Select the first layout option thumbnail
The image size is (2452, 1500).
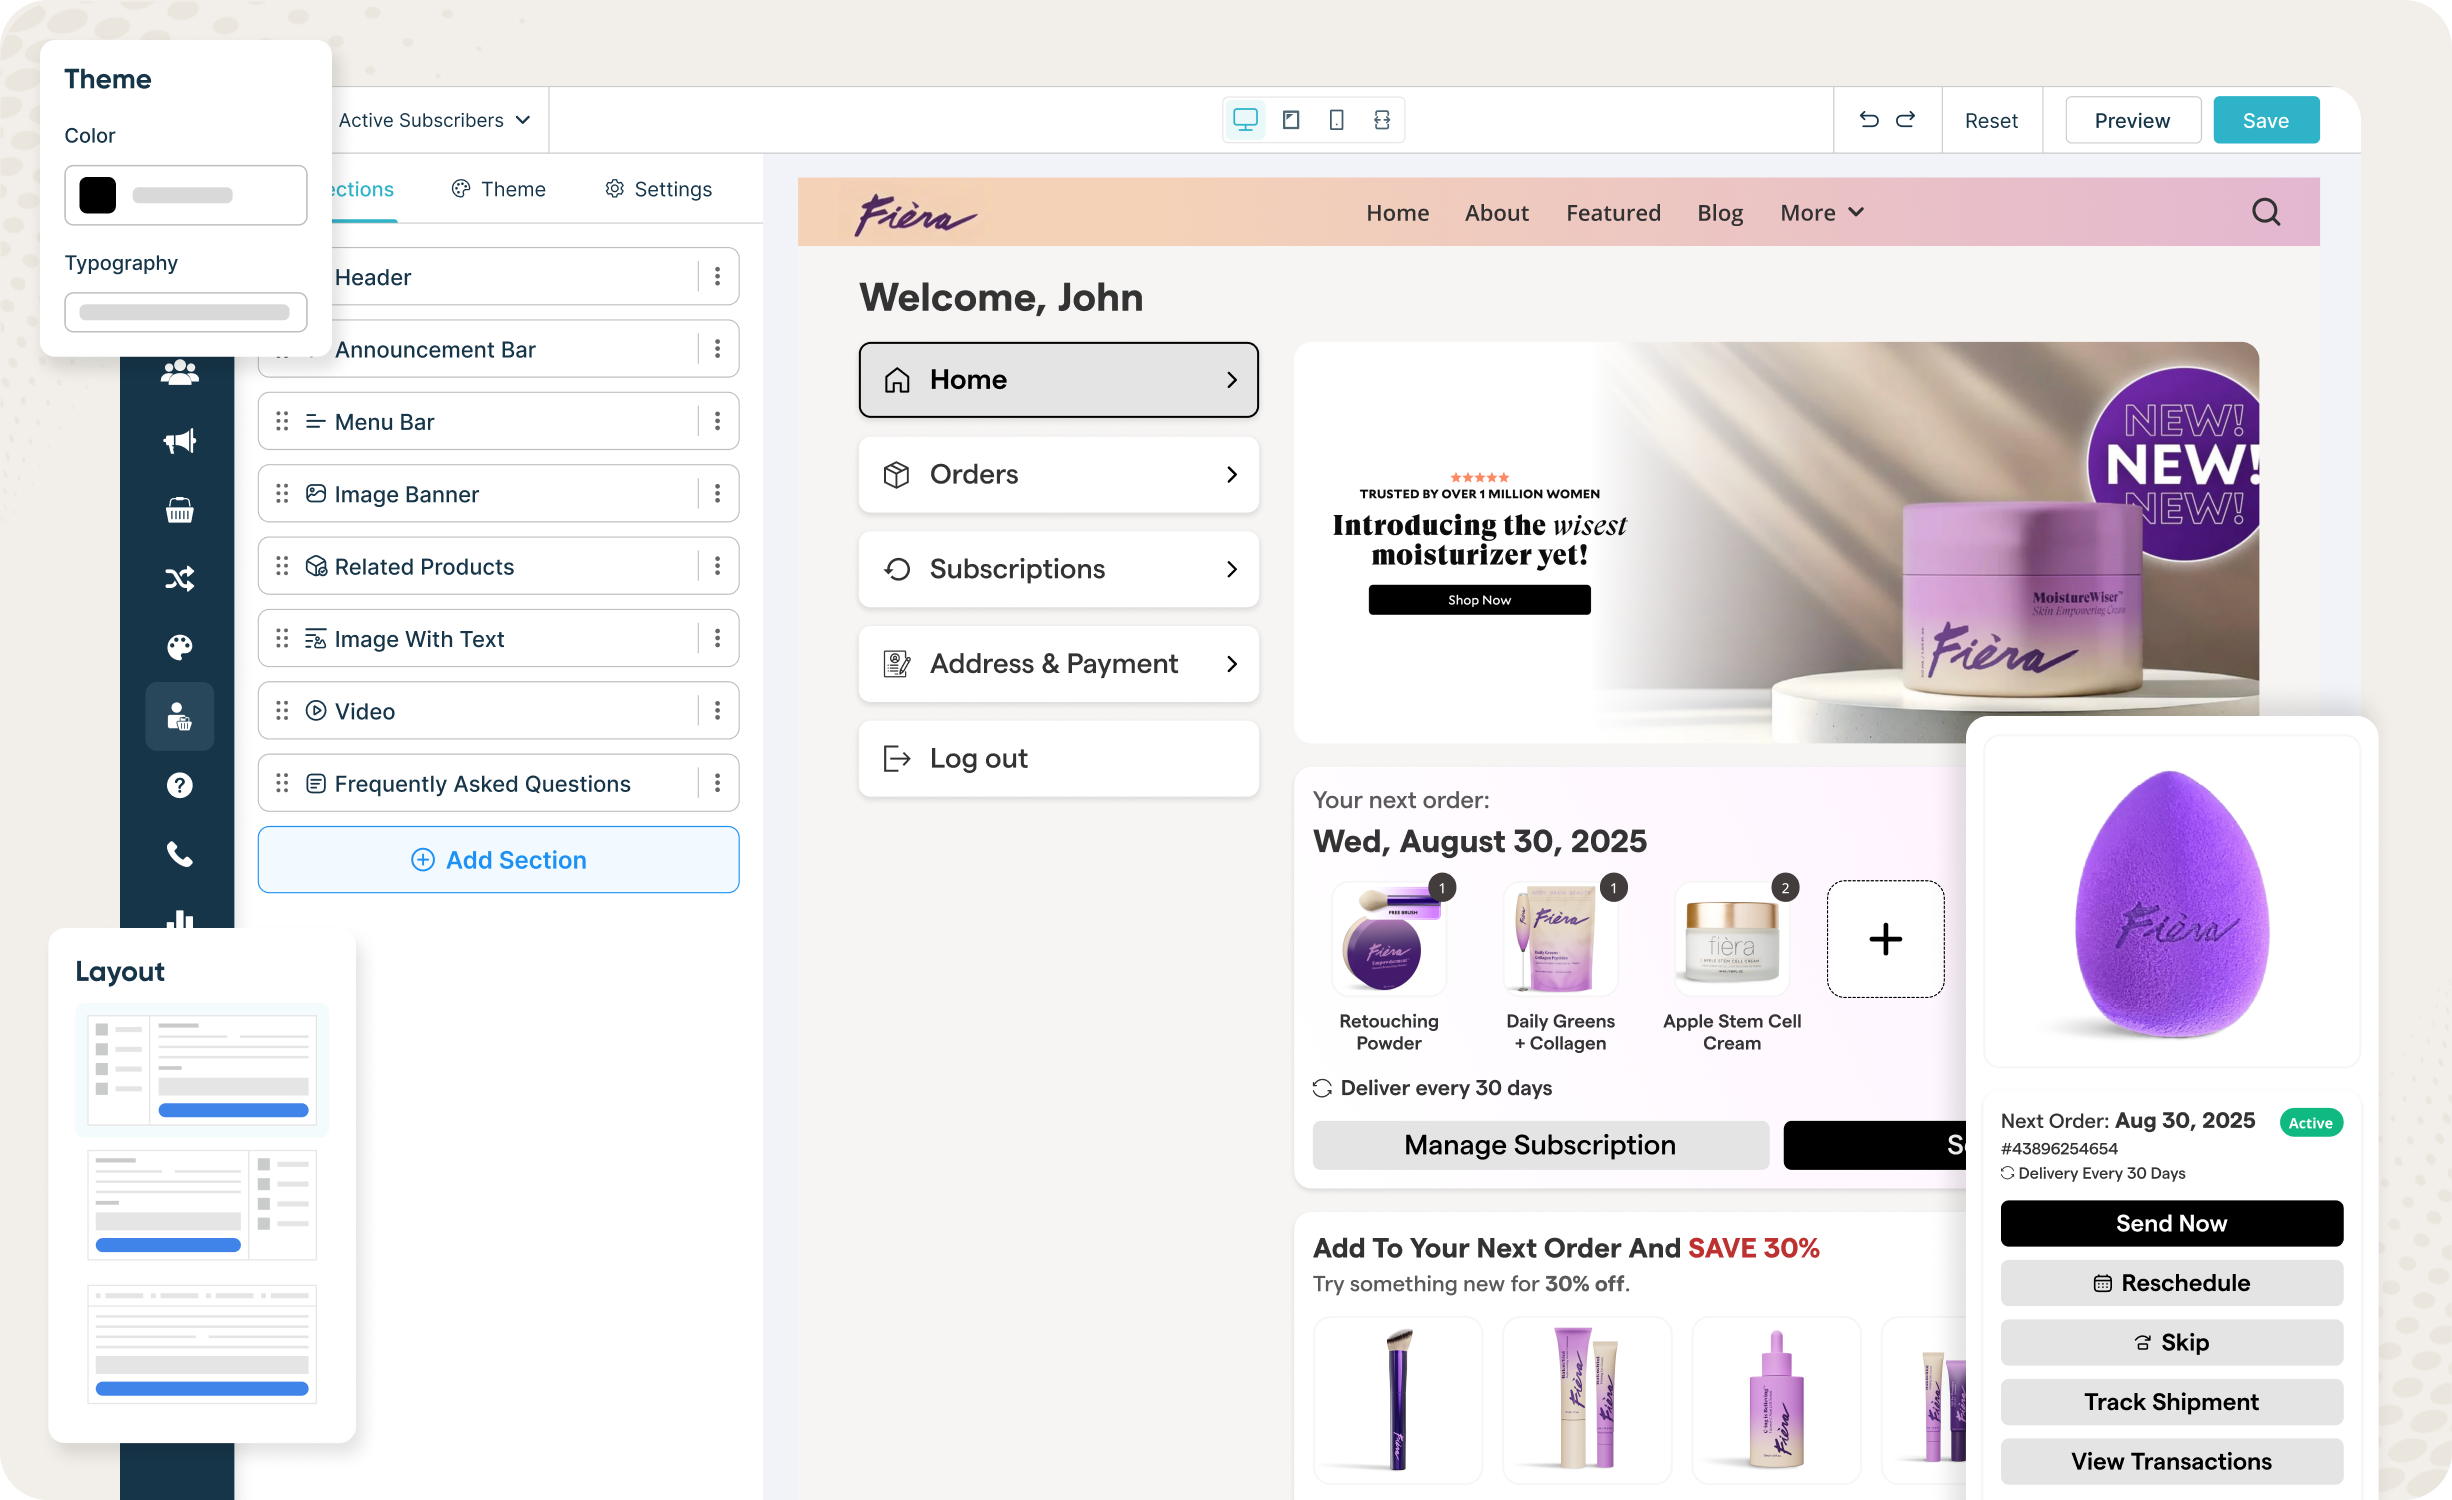coord(202,1070)
